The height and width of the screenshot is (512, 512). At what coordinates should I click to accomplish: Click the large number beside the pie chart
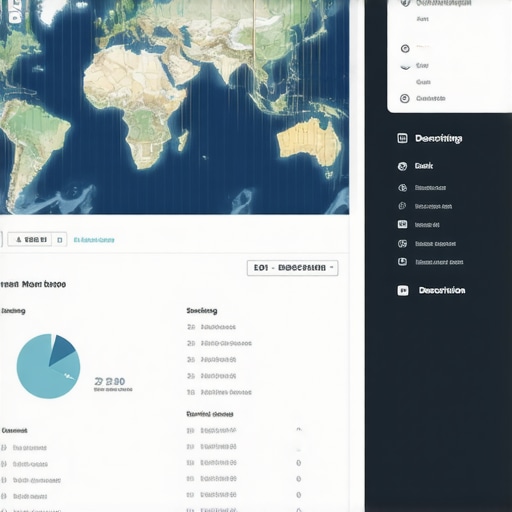[x=110, y=381]
